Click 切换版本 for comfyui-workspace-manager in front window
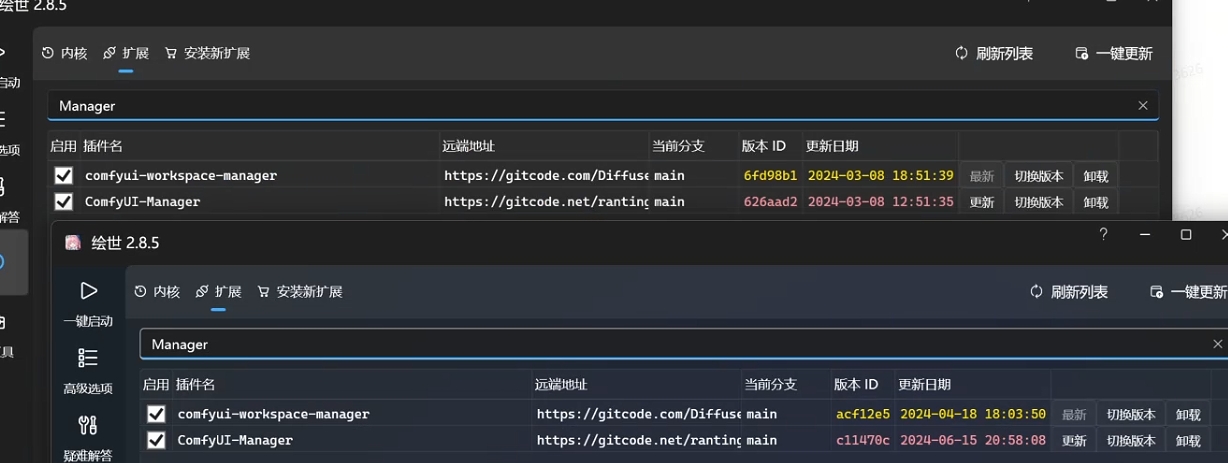The image size is (1228, 463). click(1131, 415)
